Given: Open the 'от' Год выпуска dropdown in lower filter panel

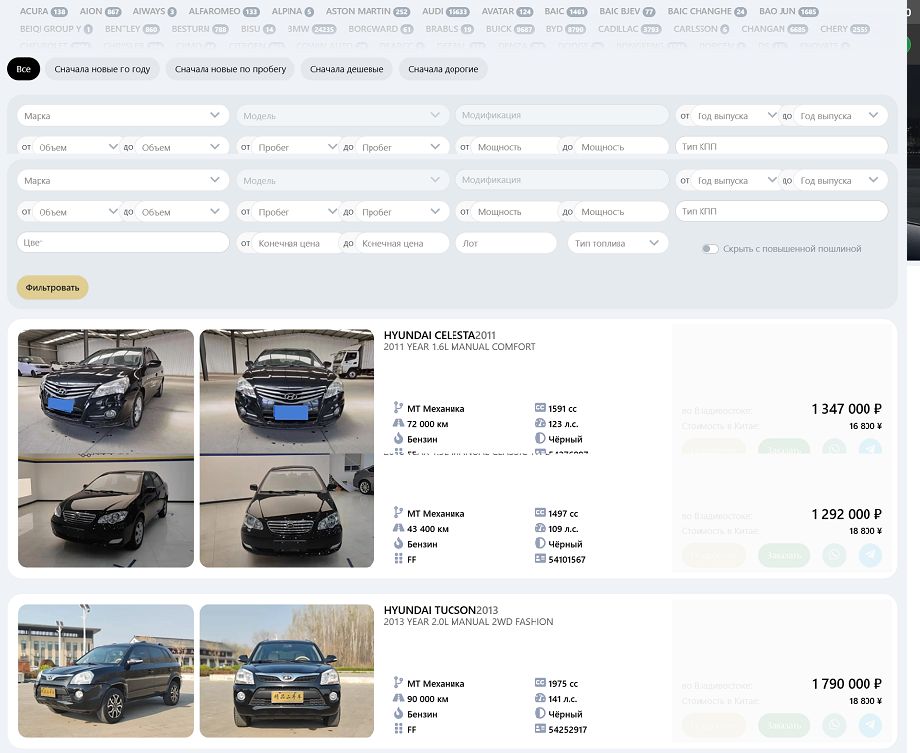Looking at the screenshot, I should point(736,180).
